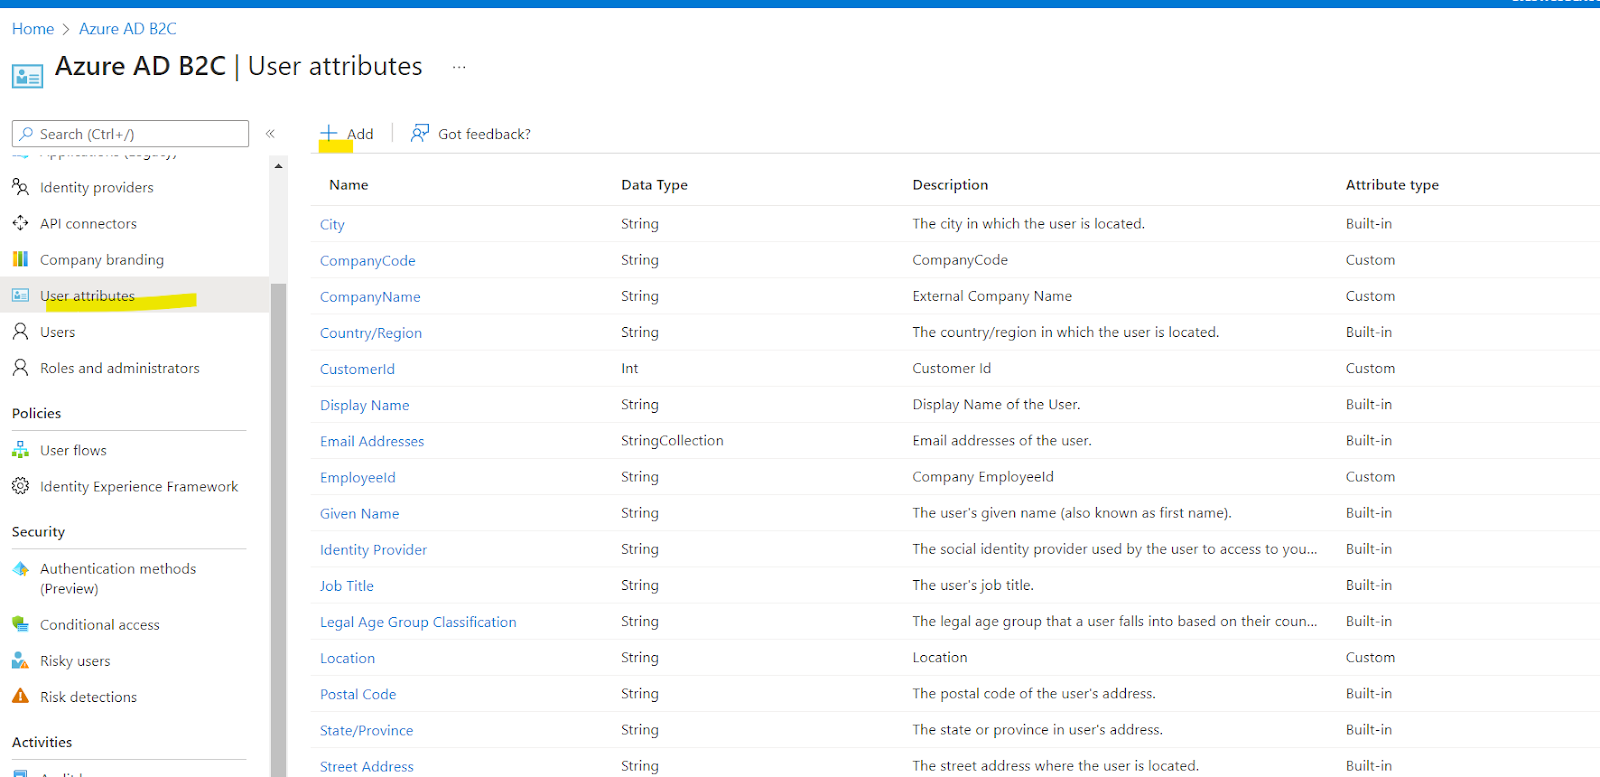The image size is (1600, 777).
Task: Click the plus icon to add attribute
Action: click(328, 133)
